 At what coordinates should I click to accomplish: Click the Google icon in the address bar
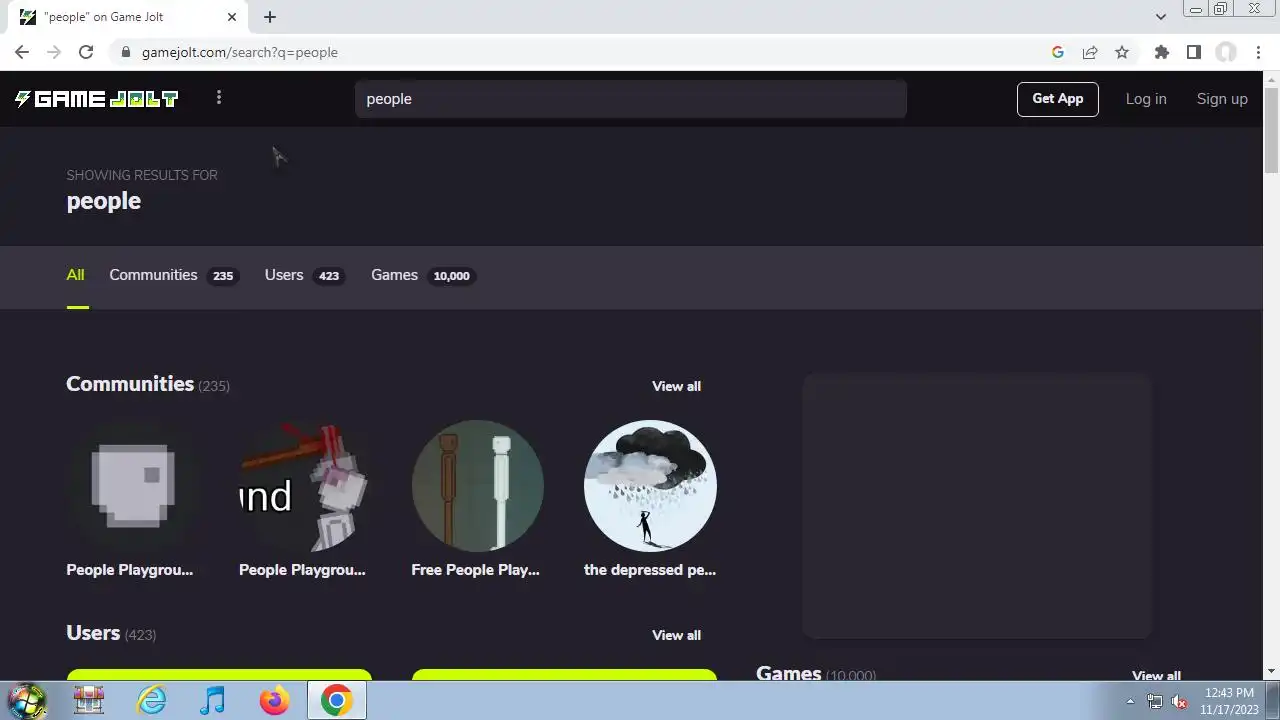pos(1058,52)
